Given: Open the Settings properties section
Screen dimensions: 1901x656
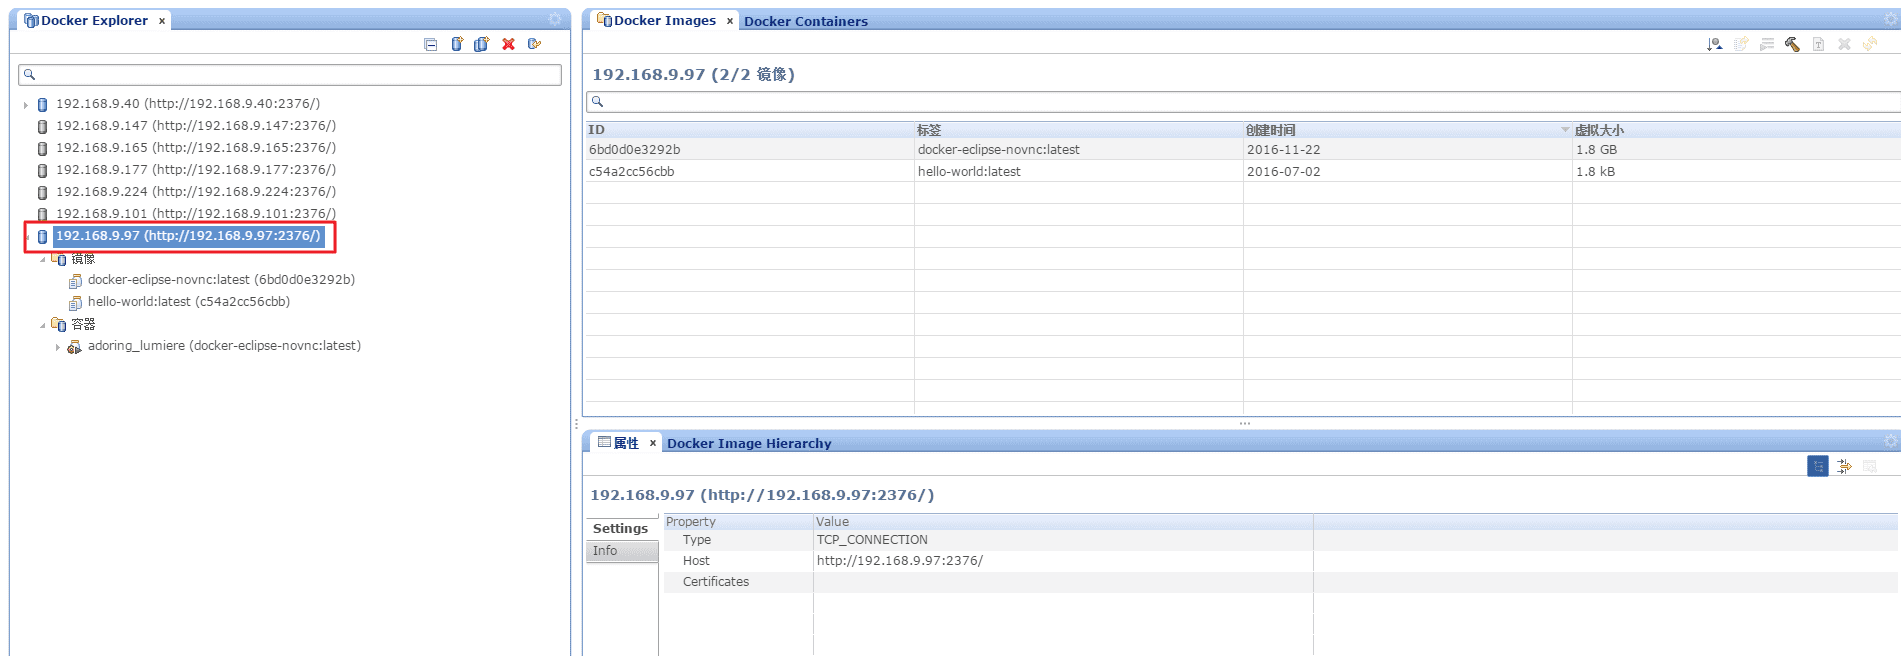Looking at the screenshot, I should [x=621, y=528].
